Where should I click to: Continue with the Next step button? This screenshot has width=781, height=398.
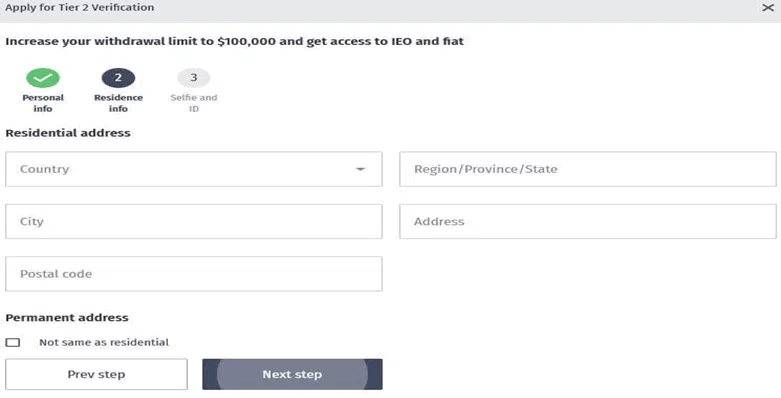(292, 374)
